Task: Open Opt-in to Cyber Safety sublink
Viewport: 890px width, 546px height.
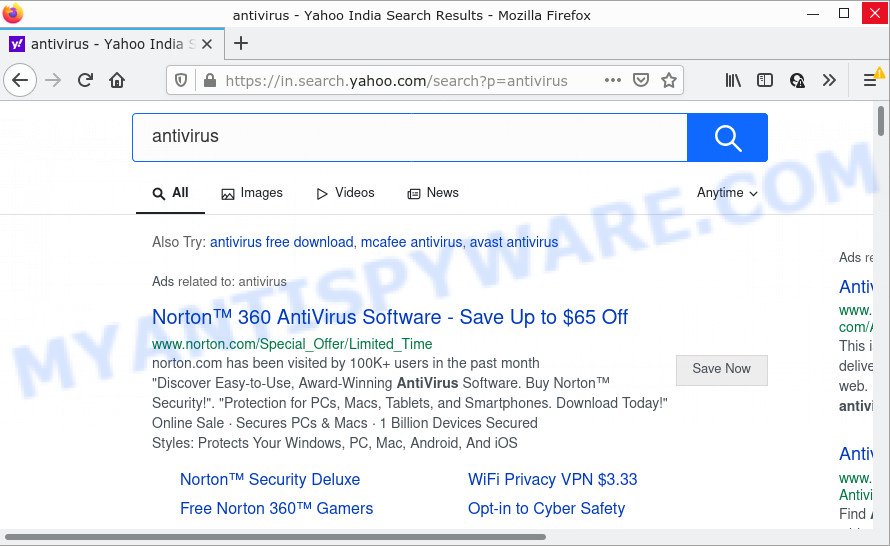Action: tap(547, 509)
